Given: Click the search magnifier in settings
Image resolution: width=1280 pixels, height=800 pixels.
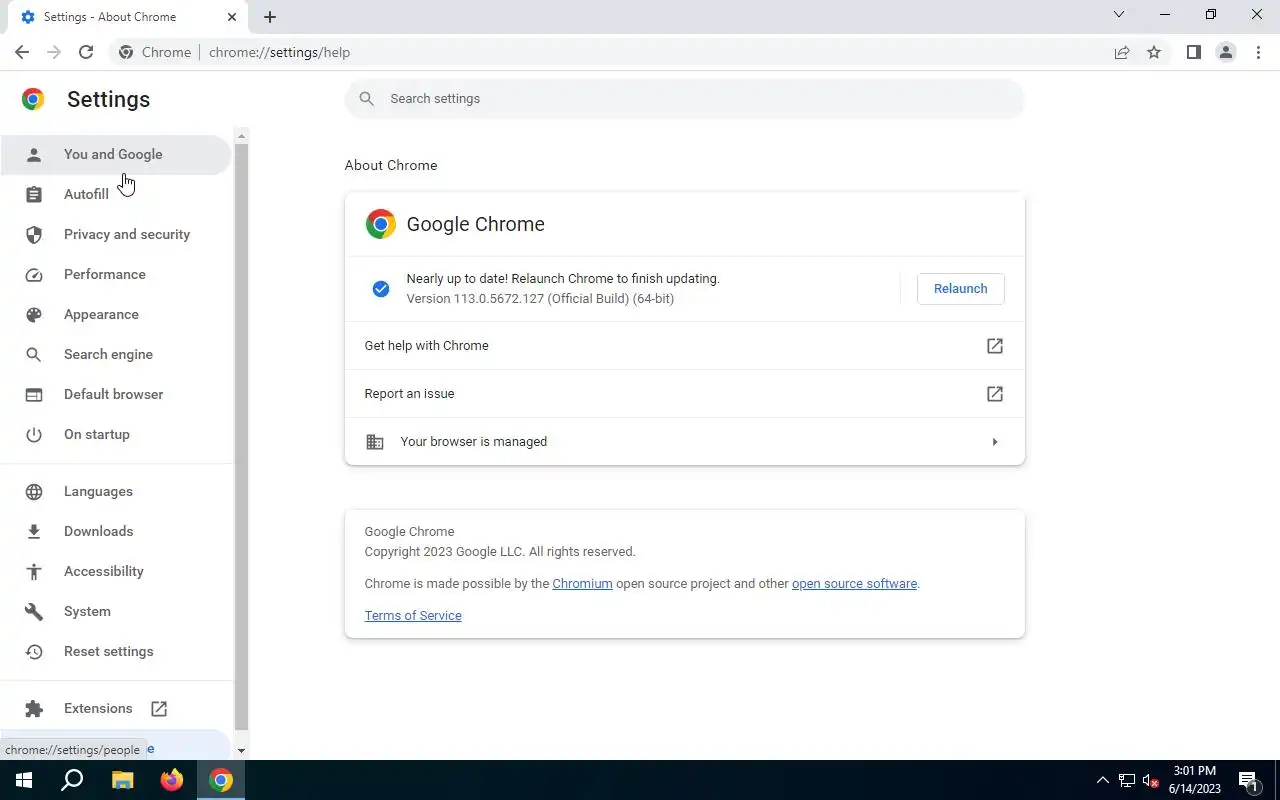Looking at the screenshot, I should [367, 98].
